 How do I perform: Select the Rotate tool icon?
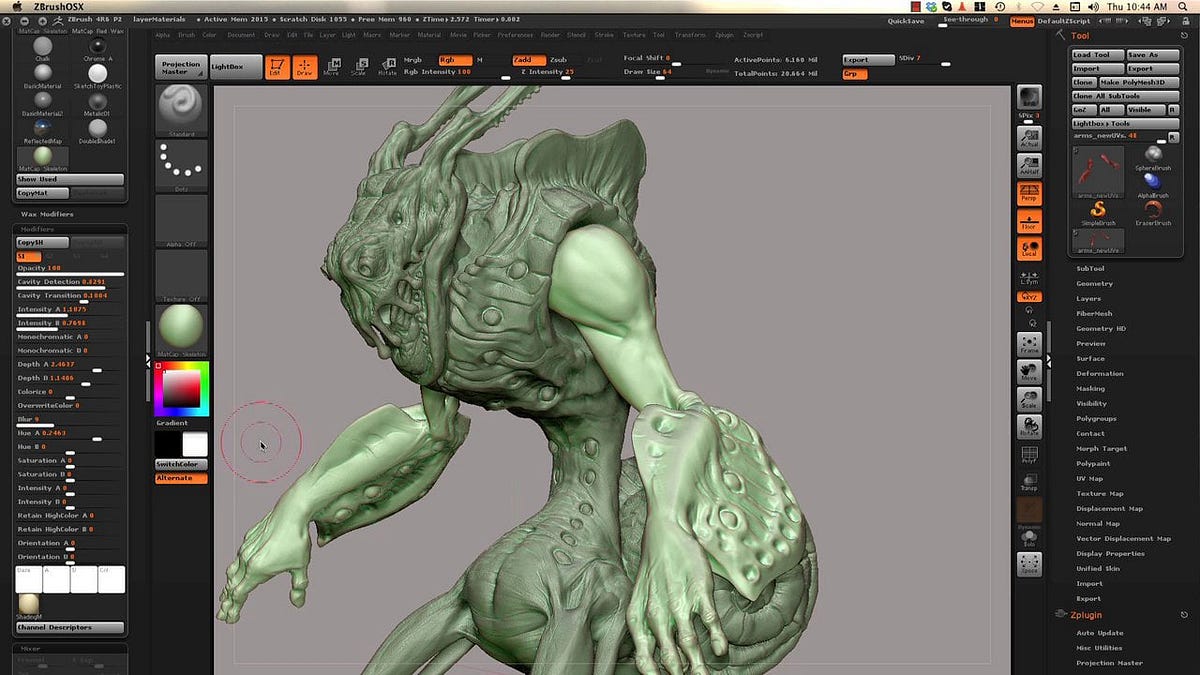click(388, 66)
